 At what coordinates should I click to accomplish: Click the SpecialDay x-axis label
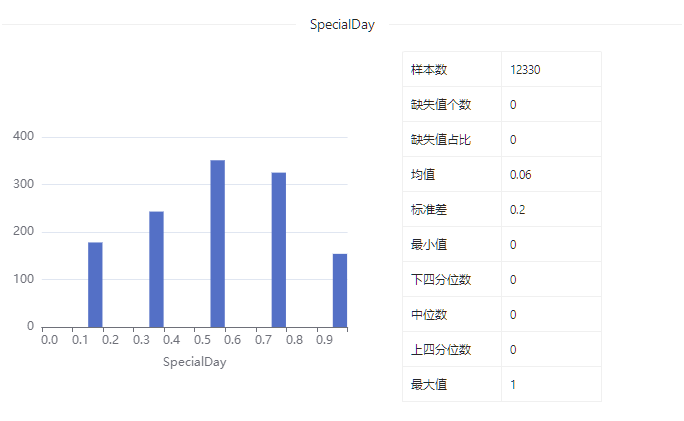tap(195, 362)
